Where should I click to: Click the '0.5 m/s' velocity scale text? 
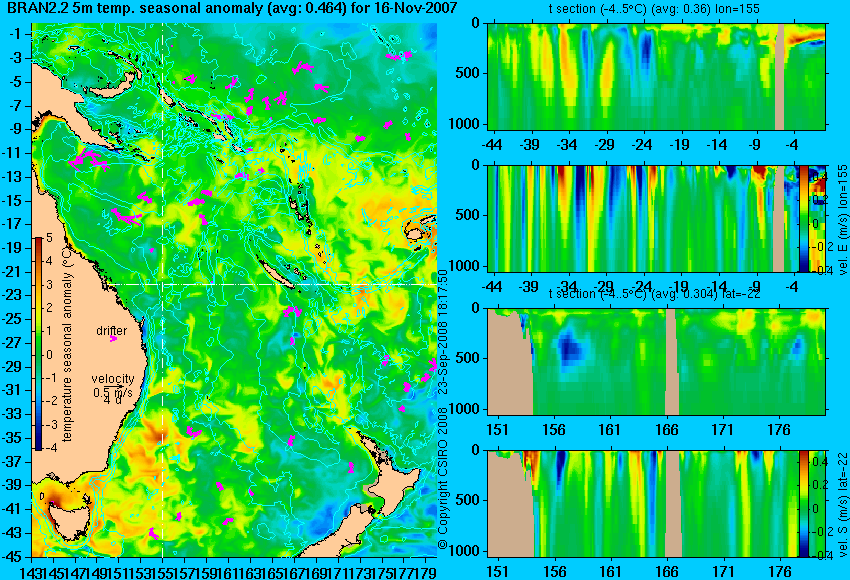click(112, 391)
